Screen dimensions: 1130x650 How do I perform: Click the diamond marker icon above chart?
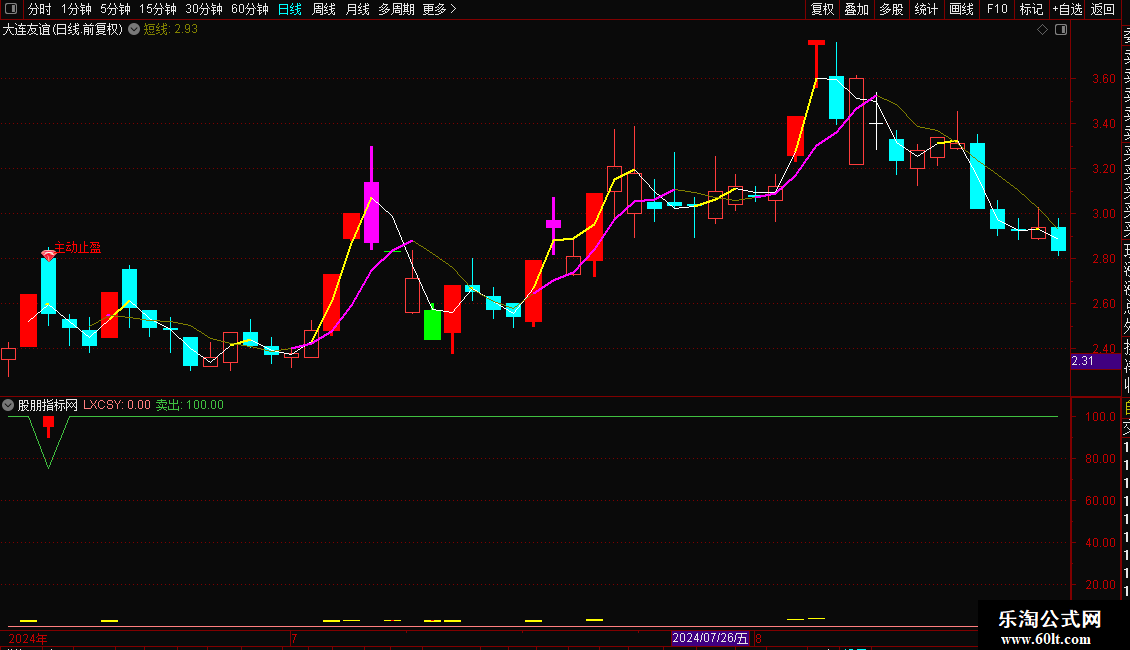tap(1042, 30)
